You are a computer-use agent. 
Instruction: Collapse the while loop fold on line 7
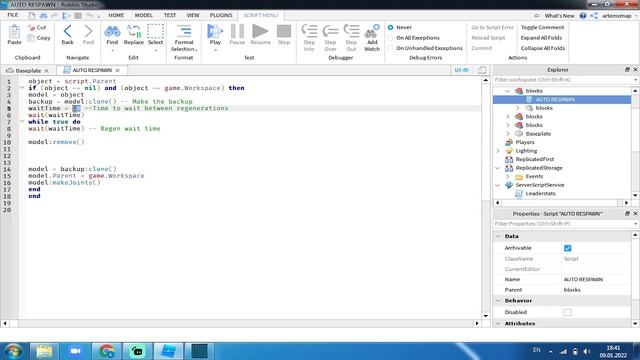(x=22, y=122)
